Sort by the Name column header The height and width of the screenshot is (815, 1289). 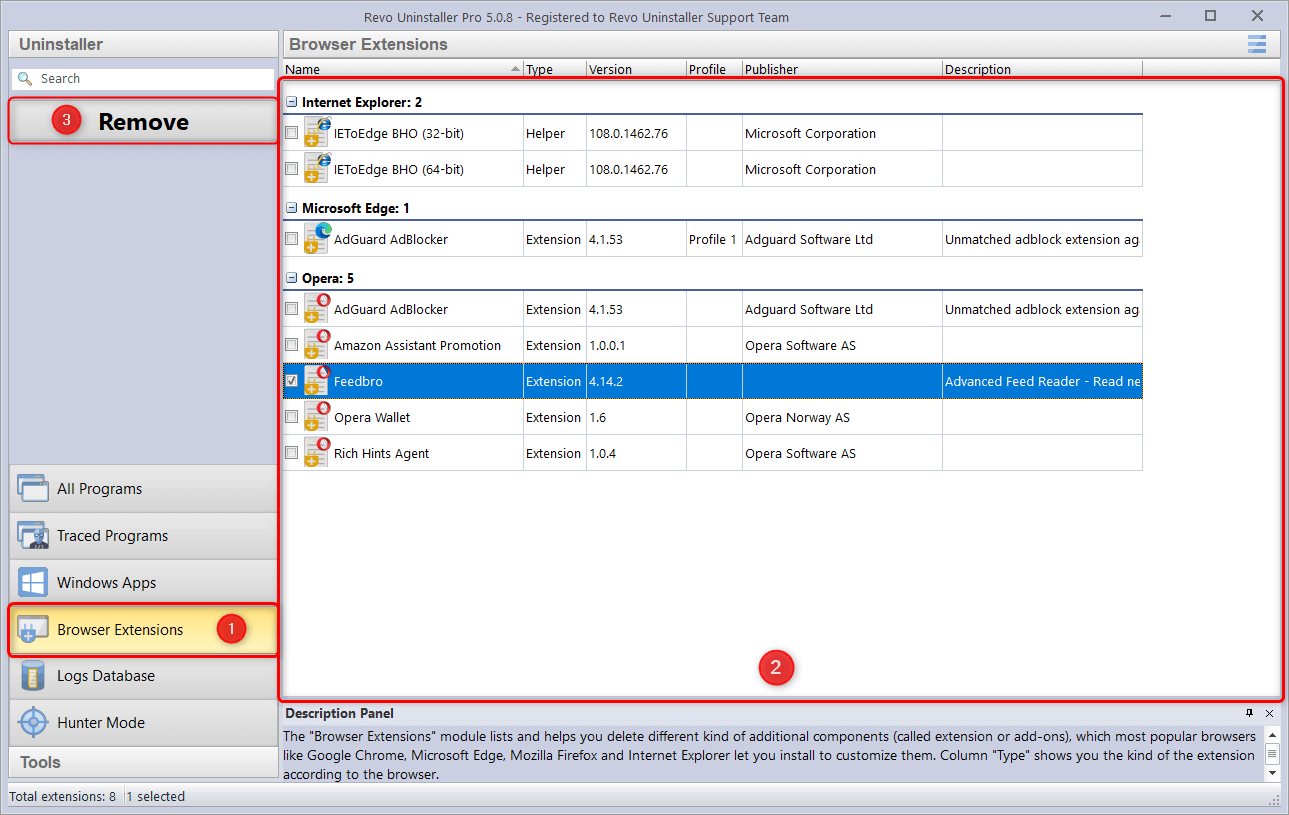pos(403,69)
